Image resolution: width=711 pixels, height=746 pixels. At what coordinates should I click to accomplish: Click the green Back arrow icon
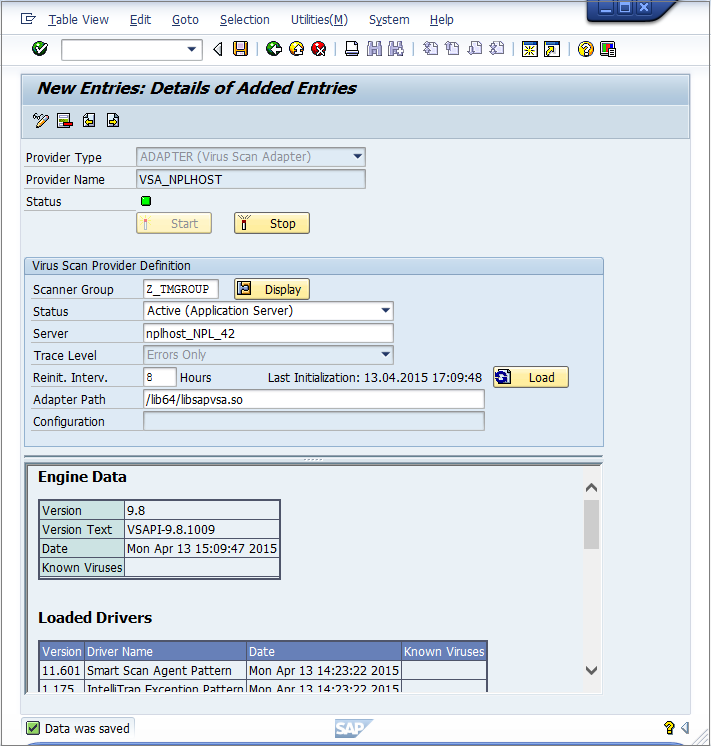pos(274,49)
